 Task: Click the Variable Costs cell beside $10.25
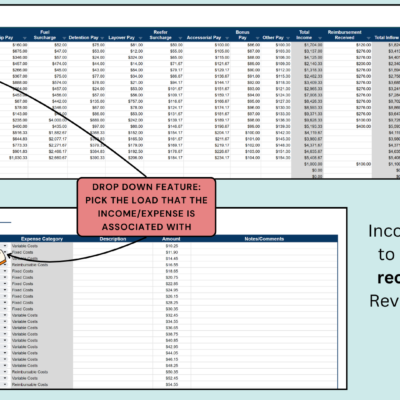click(x=41, y=246)
